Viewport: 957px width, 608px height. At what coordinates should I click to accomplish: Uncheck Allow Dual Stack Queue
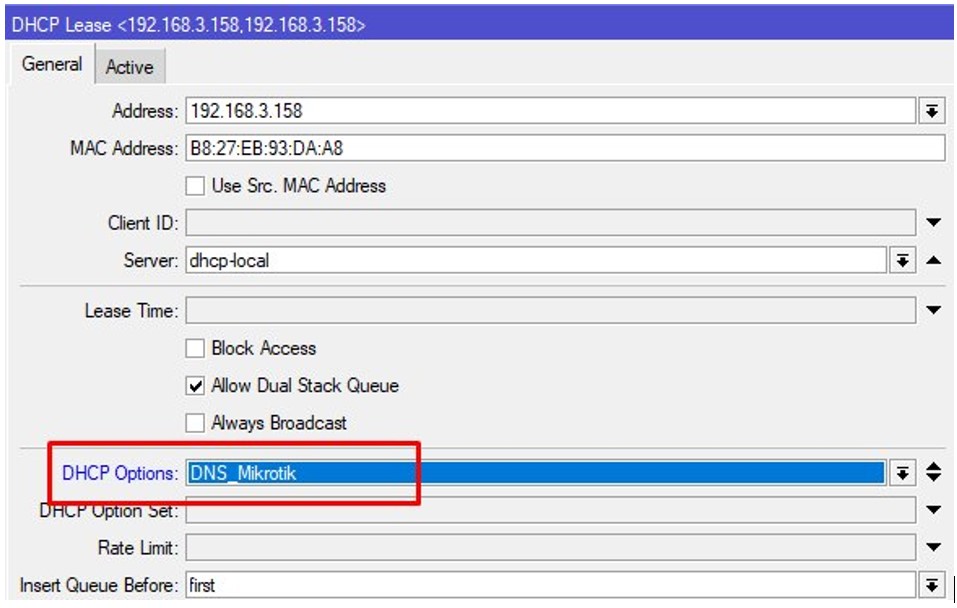[196, 386]
